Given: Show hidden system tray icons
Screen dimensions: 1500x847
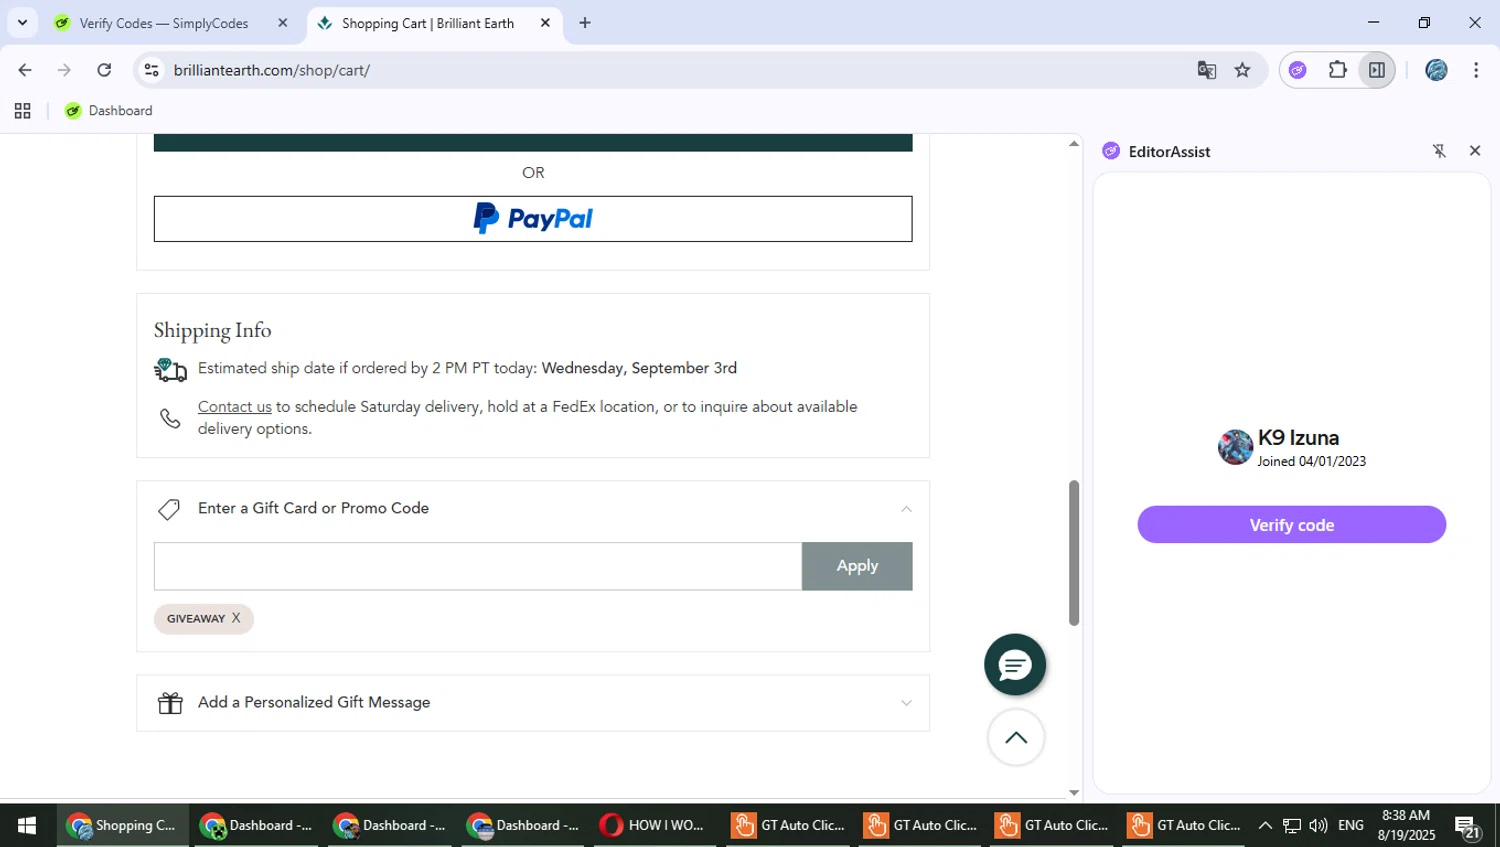Looking at the screenshot, I should pyautogui.click(x=1265, y=826).
